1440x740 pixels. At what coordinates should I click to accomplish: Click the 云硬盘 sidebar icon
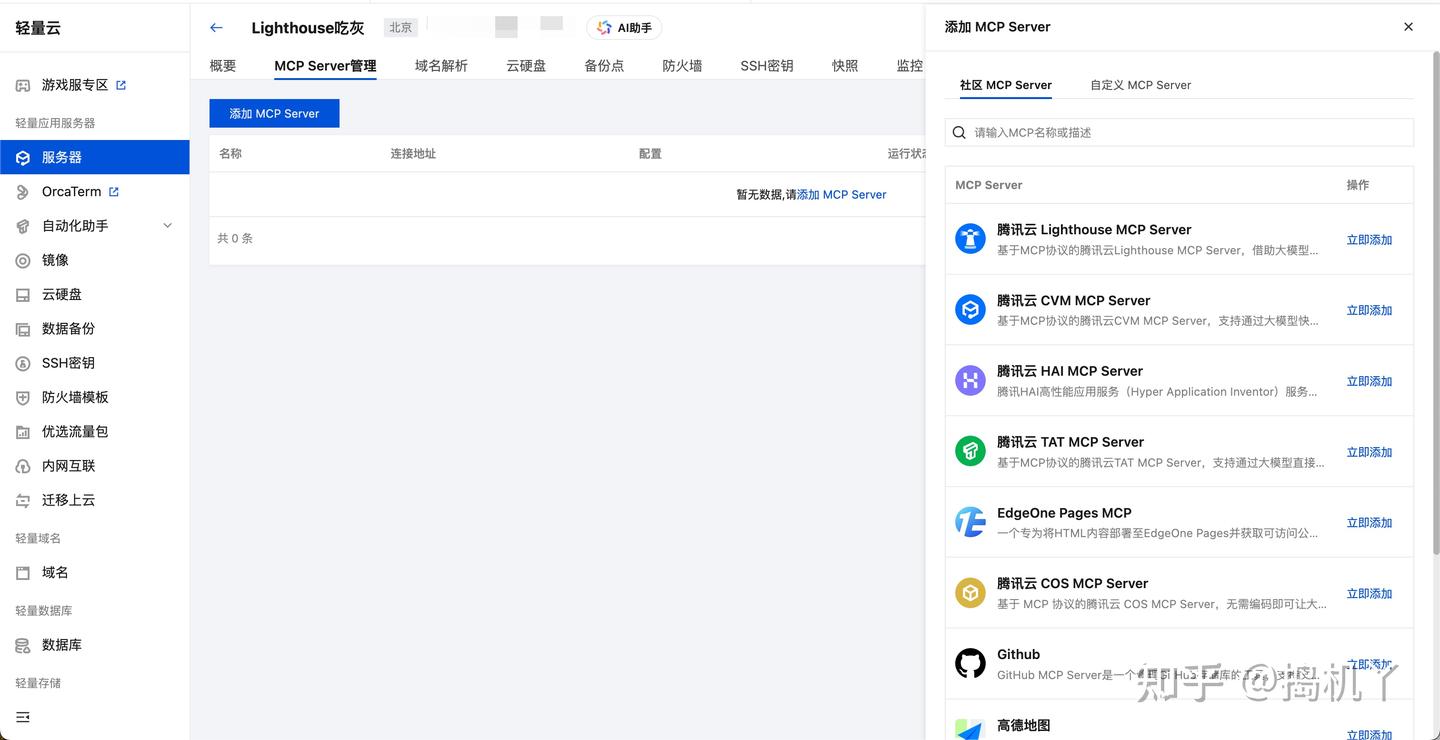22,295
